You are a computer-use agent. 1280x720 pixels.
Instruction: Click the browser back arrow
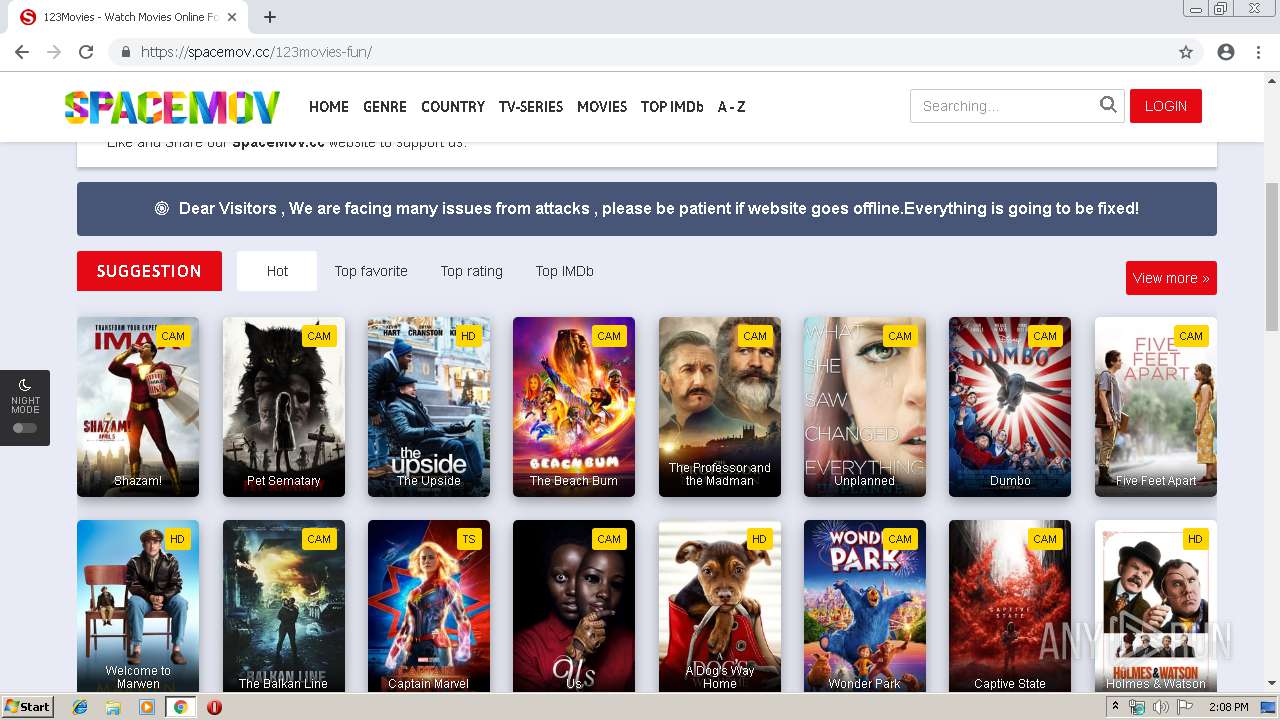tap(22, 52)
